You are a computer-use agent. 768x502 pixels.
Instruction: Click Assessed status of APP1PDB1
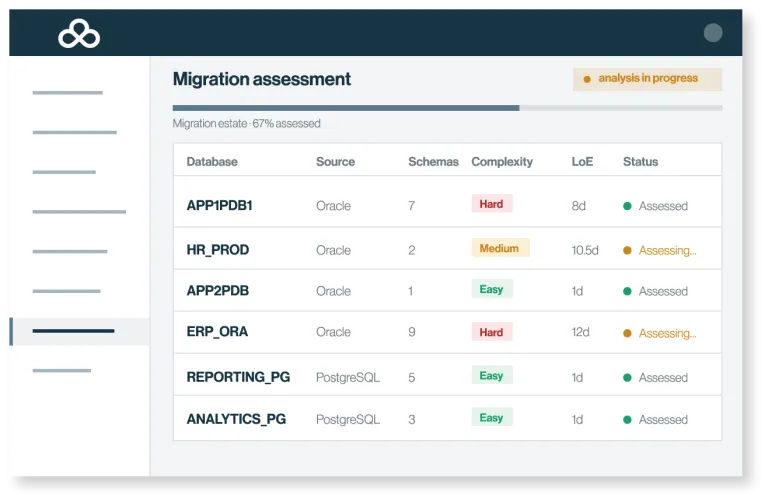click(655, 206)
